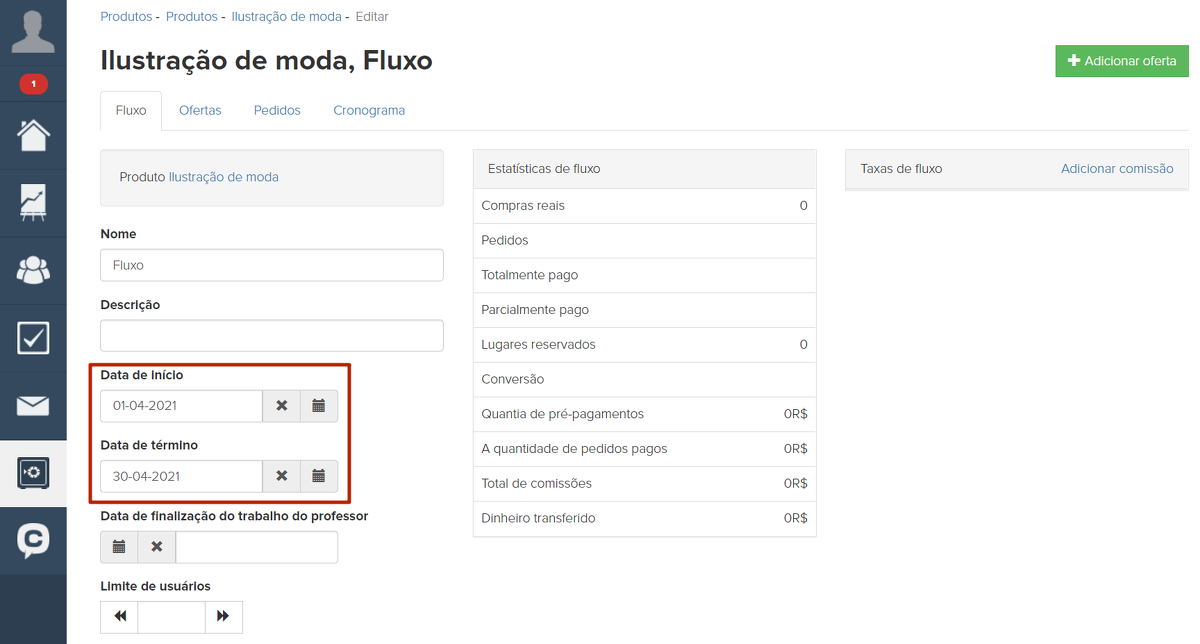This screenshot has height=644, width=1200.
Task: Click the Adicionar comissão link
Action: click(1116, 169)
